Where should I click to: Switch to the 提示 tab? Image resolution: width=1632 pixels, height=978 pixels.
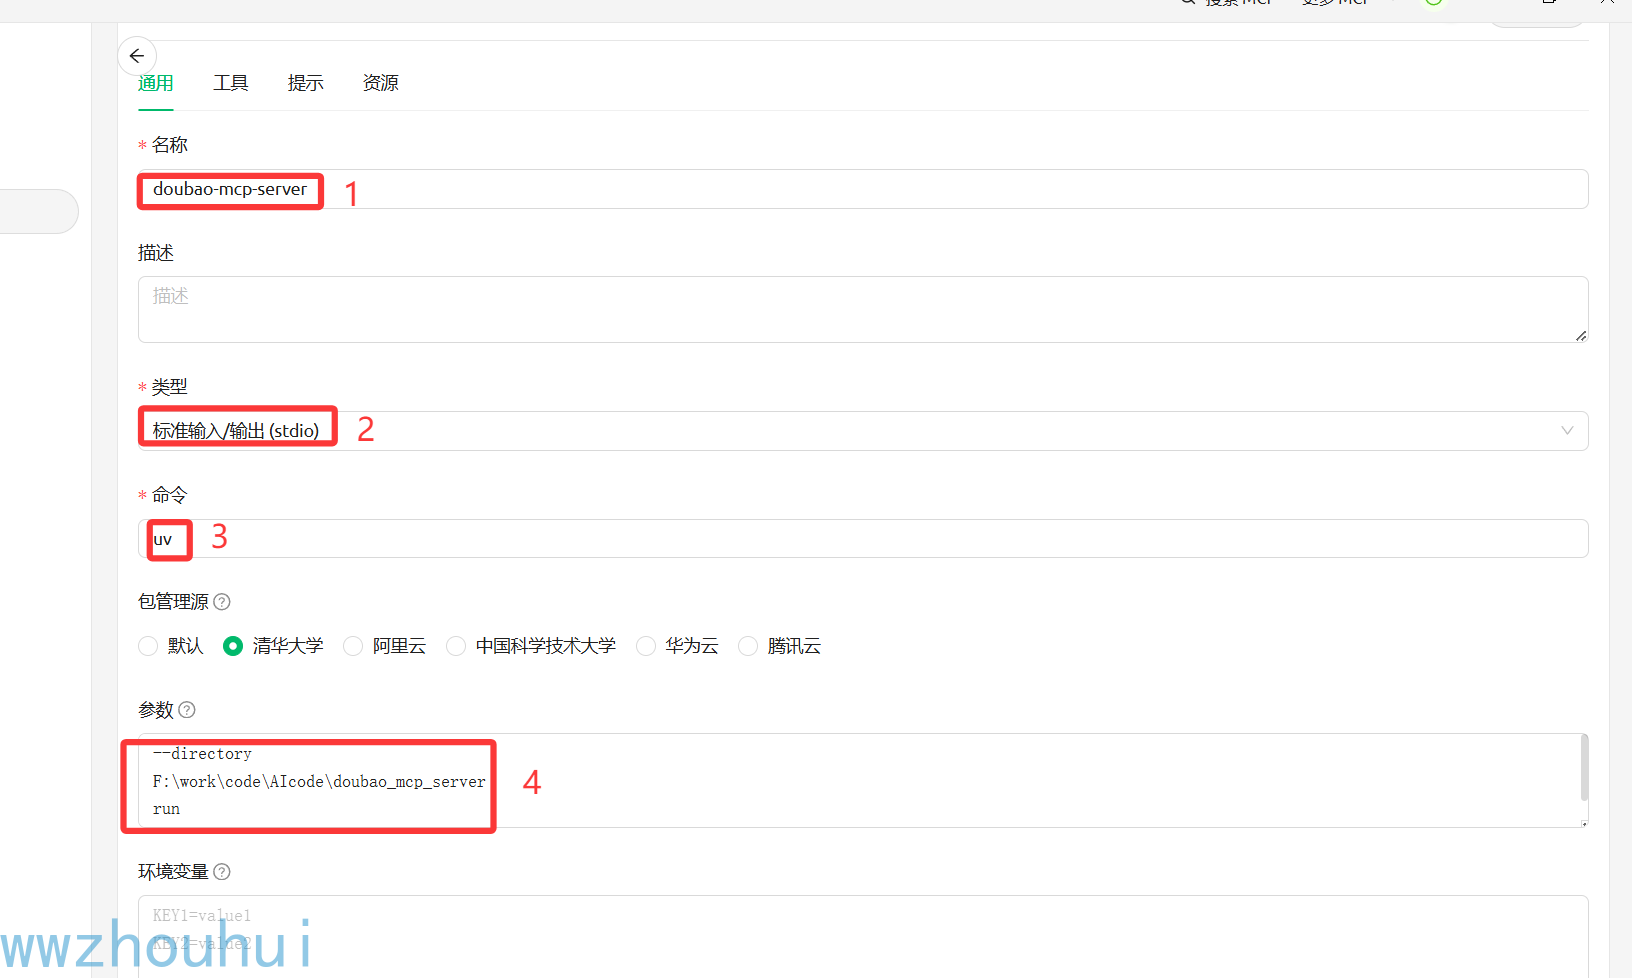305,83
